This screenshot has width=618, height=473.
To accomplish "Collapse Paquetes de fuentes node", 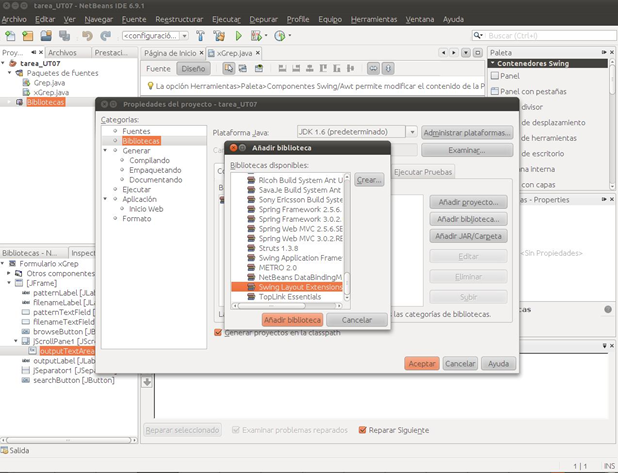I will tap(10, 73).
